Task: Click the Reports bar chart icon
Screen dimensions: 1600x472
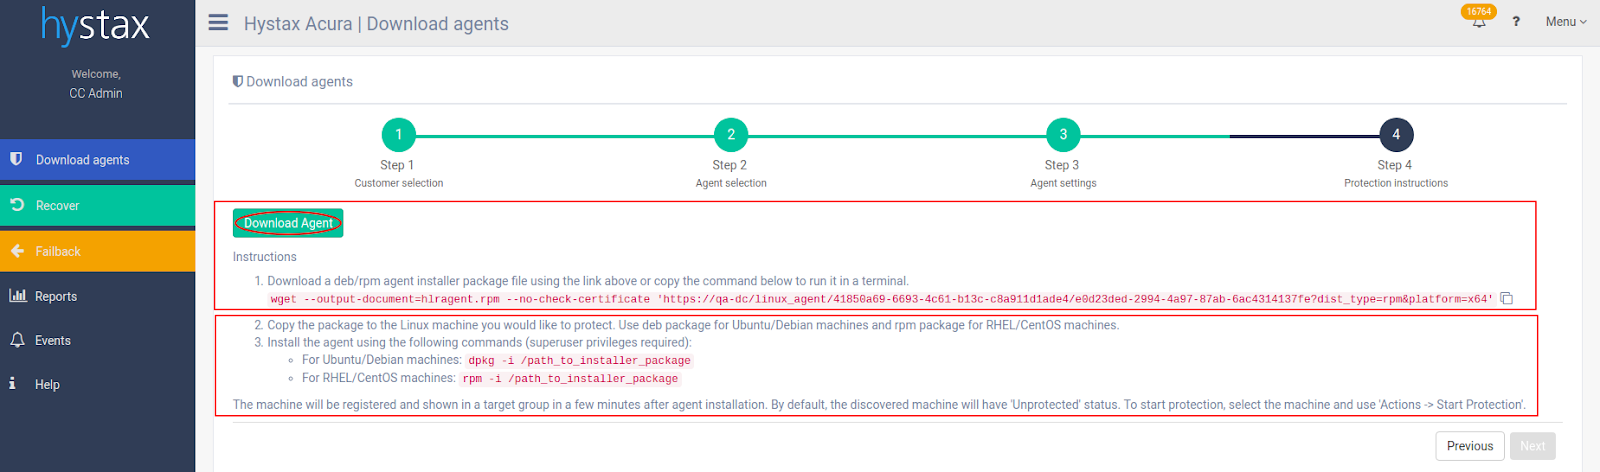Action: [17, 295]
